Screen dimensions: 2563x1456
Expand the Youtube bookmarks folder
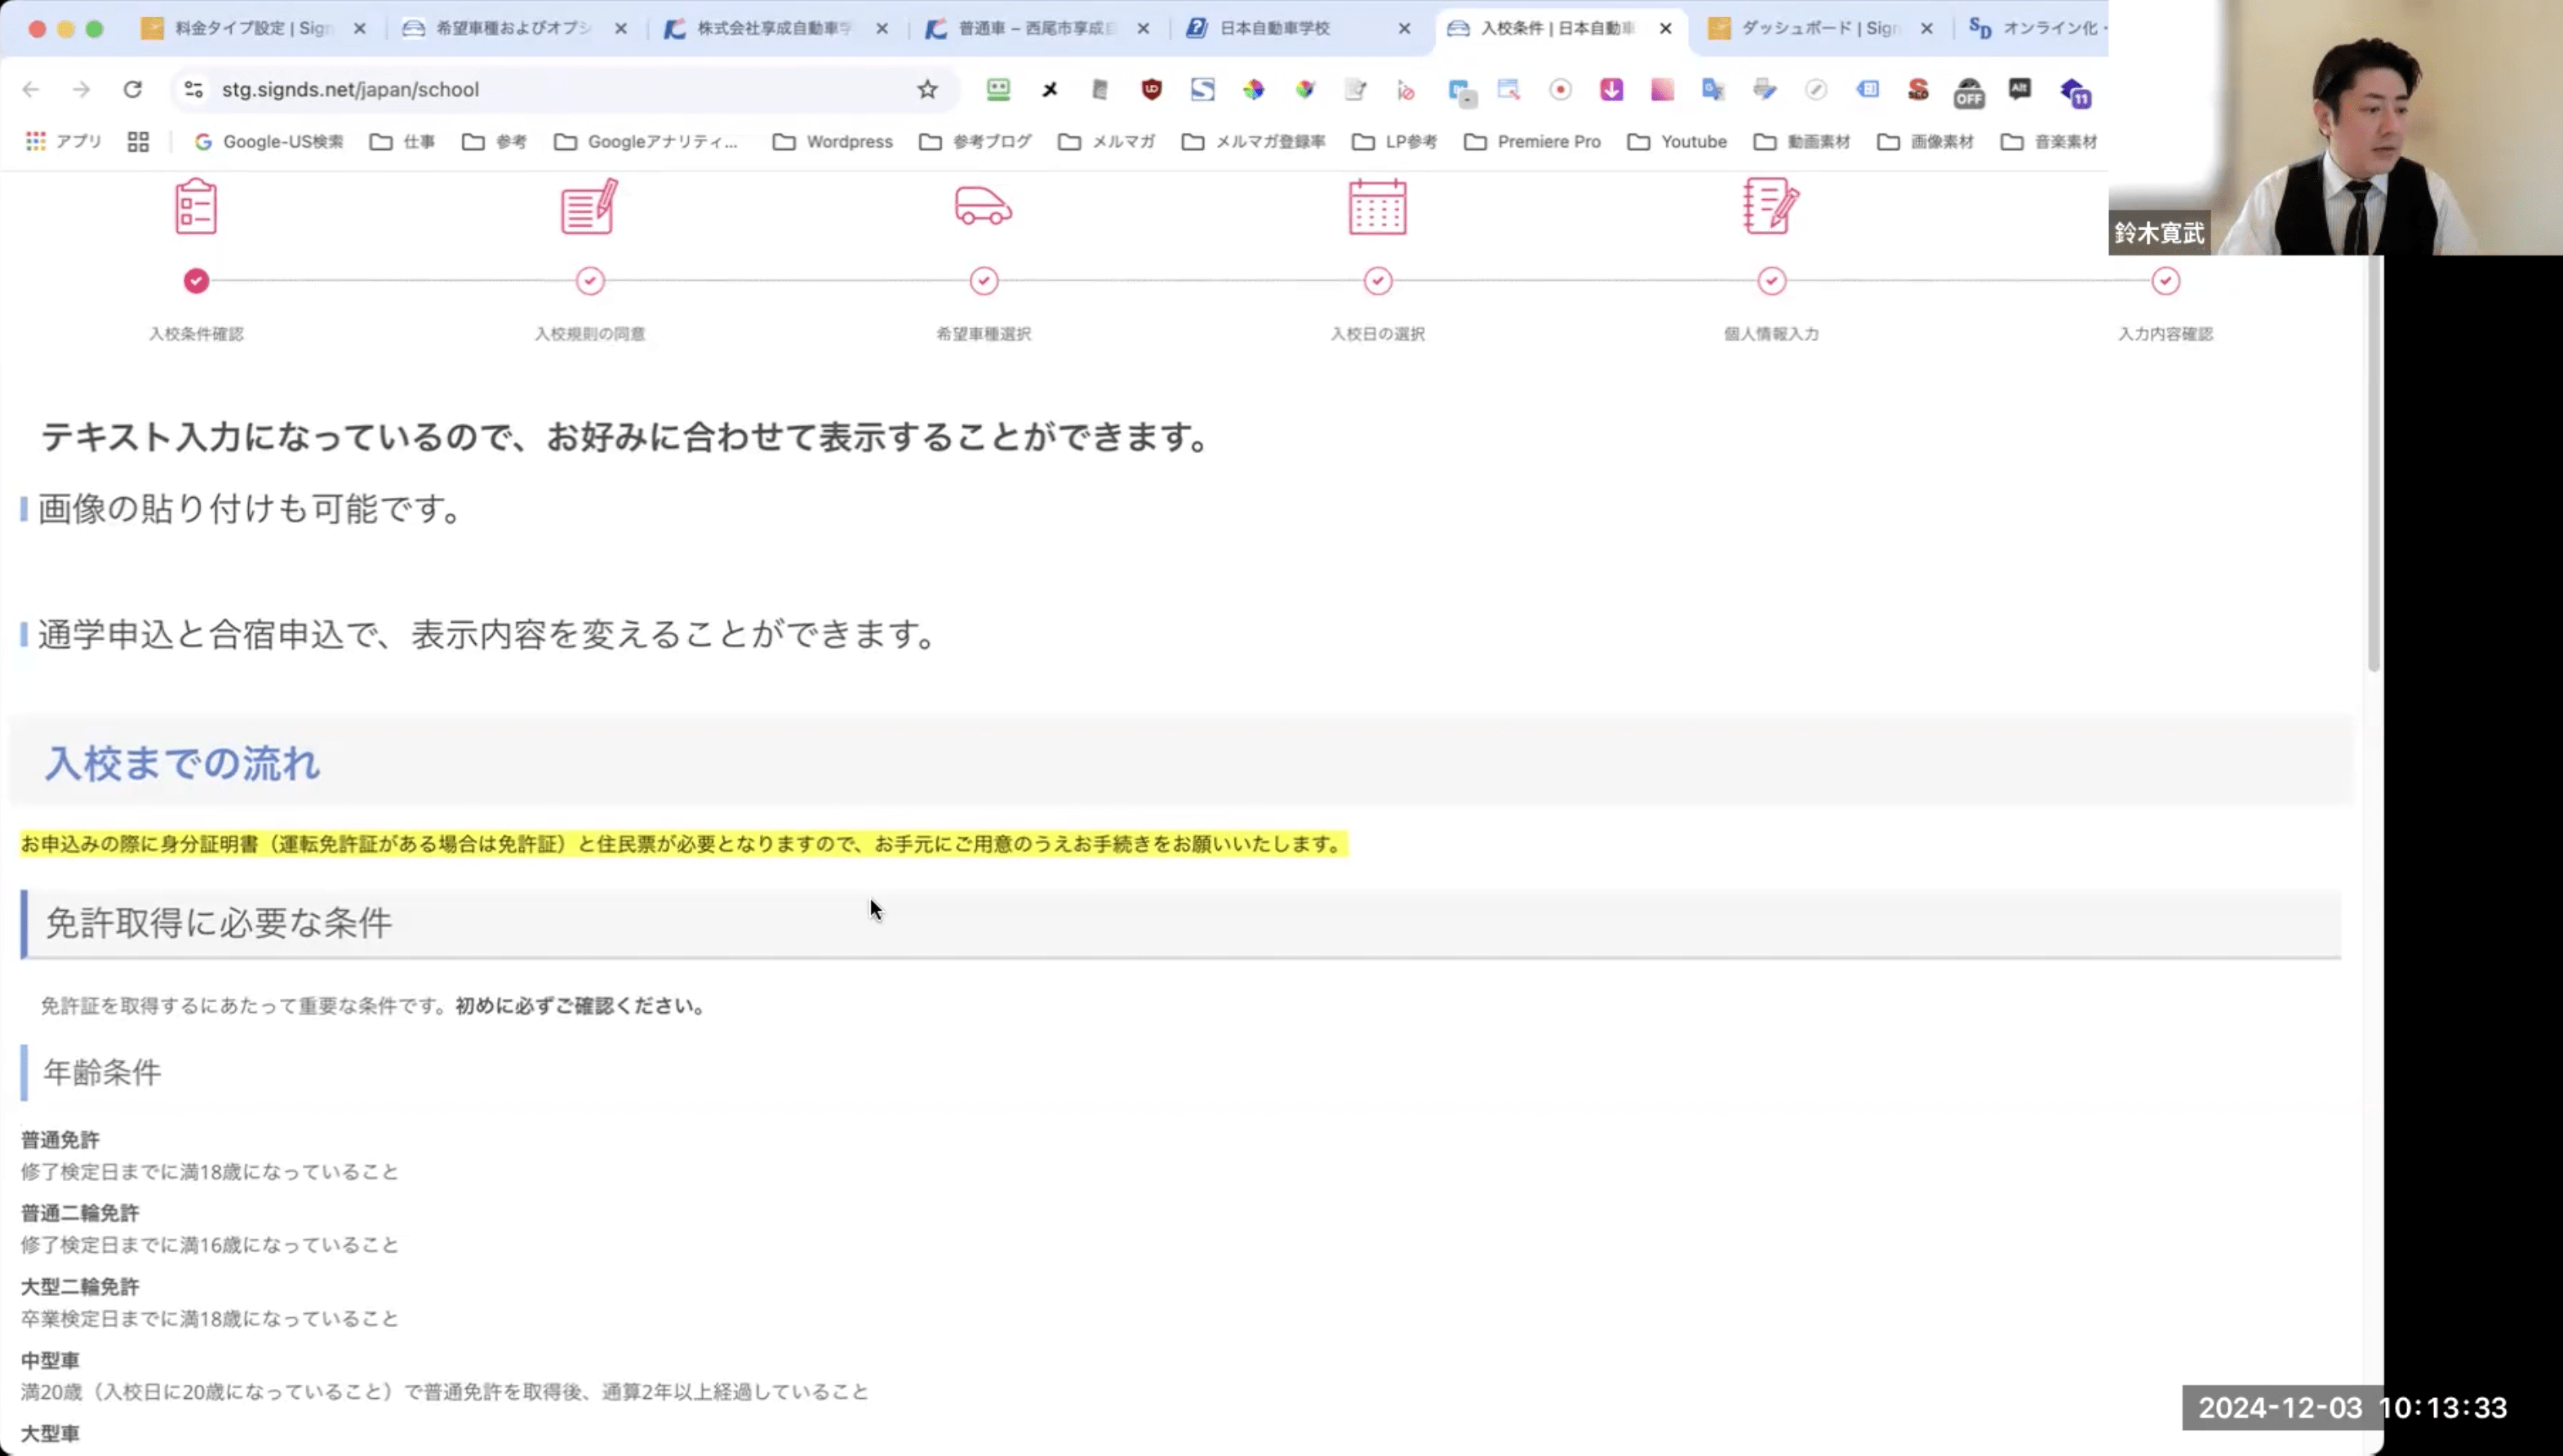(1678, 142)
